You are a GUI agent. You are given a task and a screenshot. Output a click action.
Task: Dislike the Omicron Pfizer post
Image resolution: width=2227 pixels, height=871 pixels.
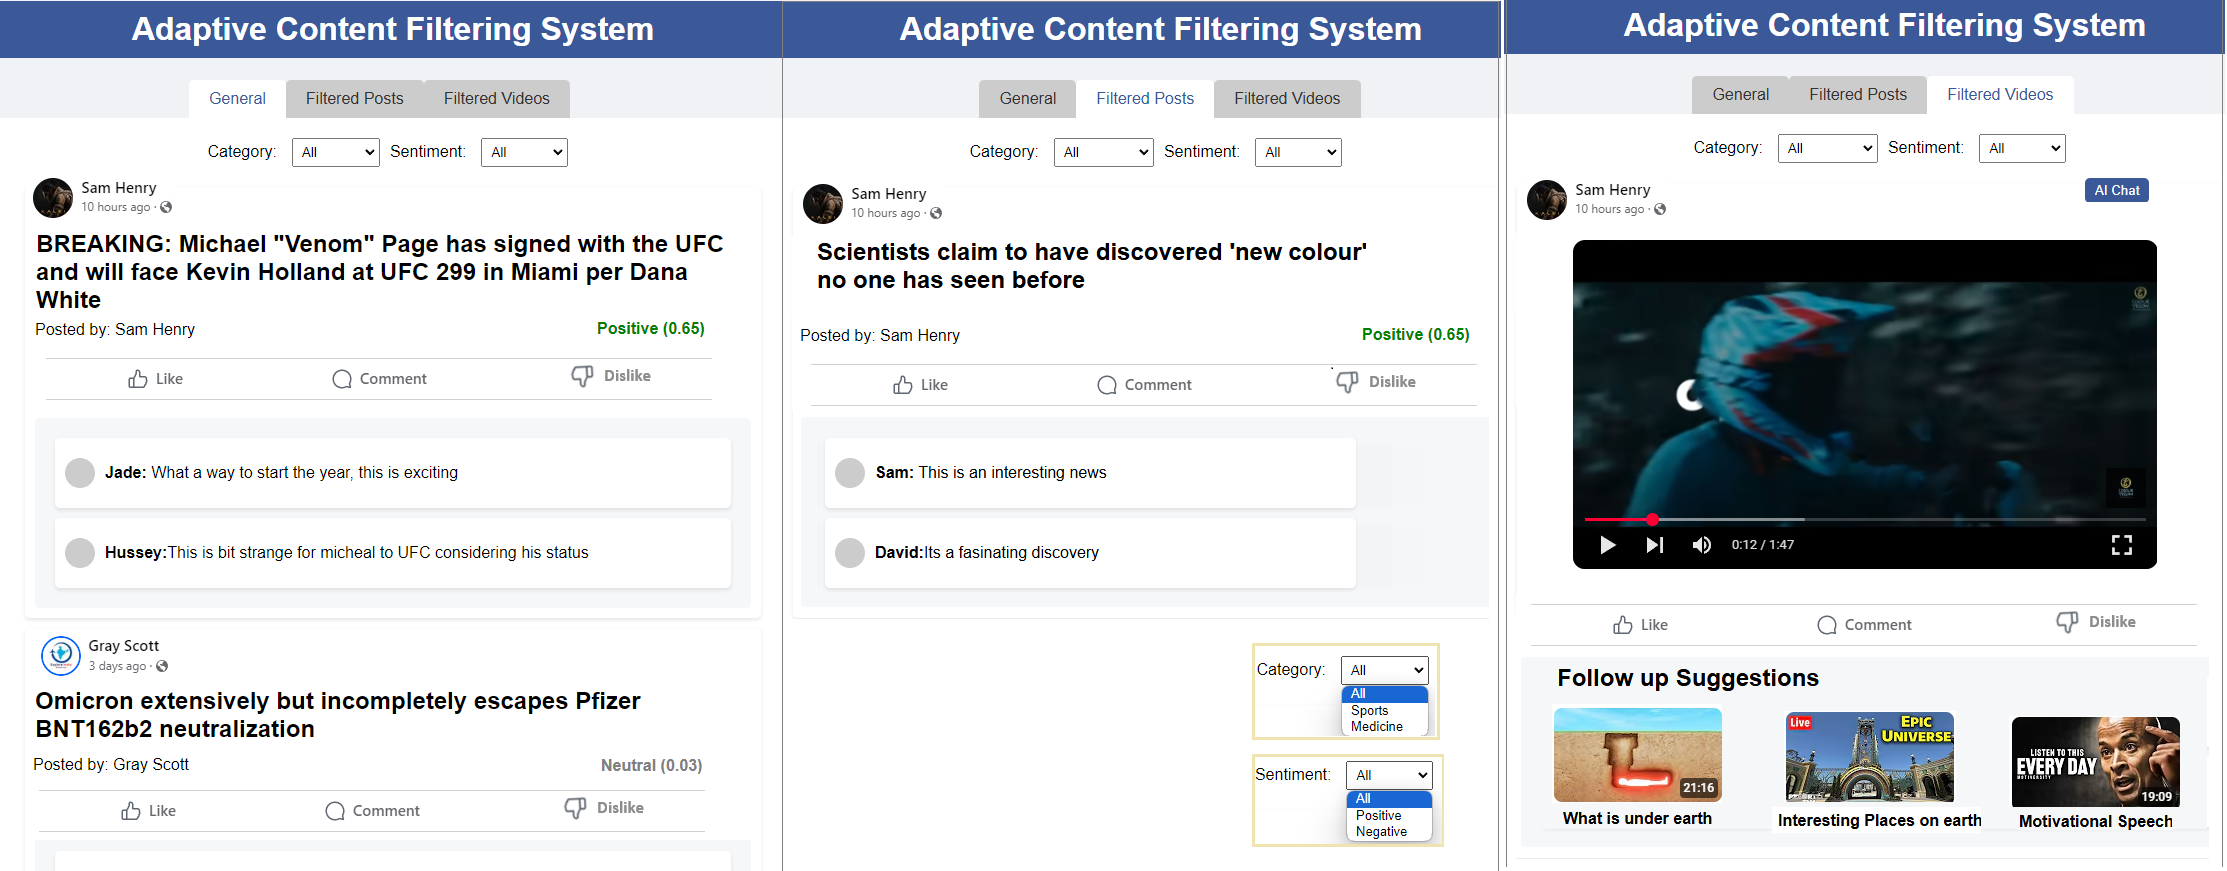coord(604,808)
